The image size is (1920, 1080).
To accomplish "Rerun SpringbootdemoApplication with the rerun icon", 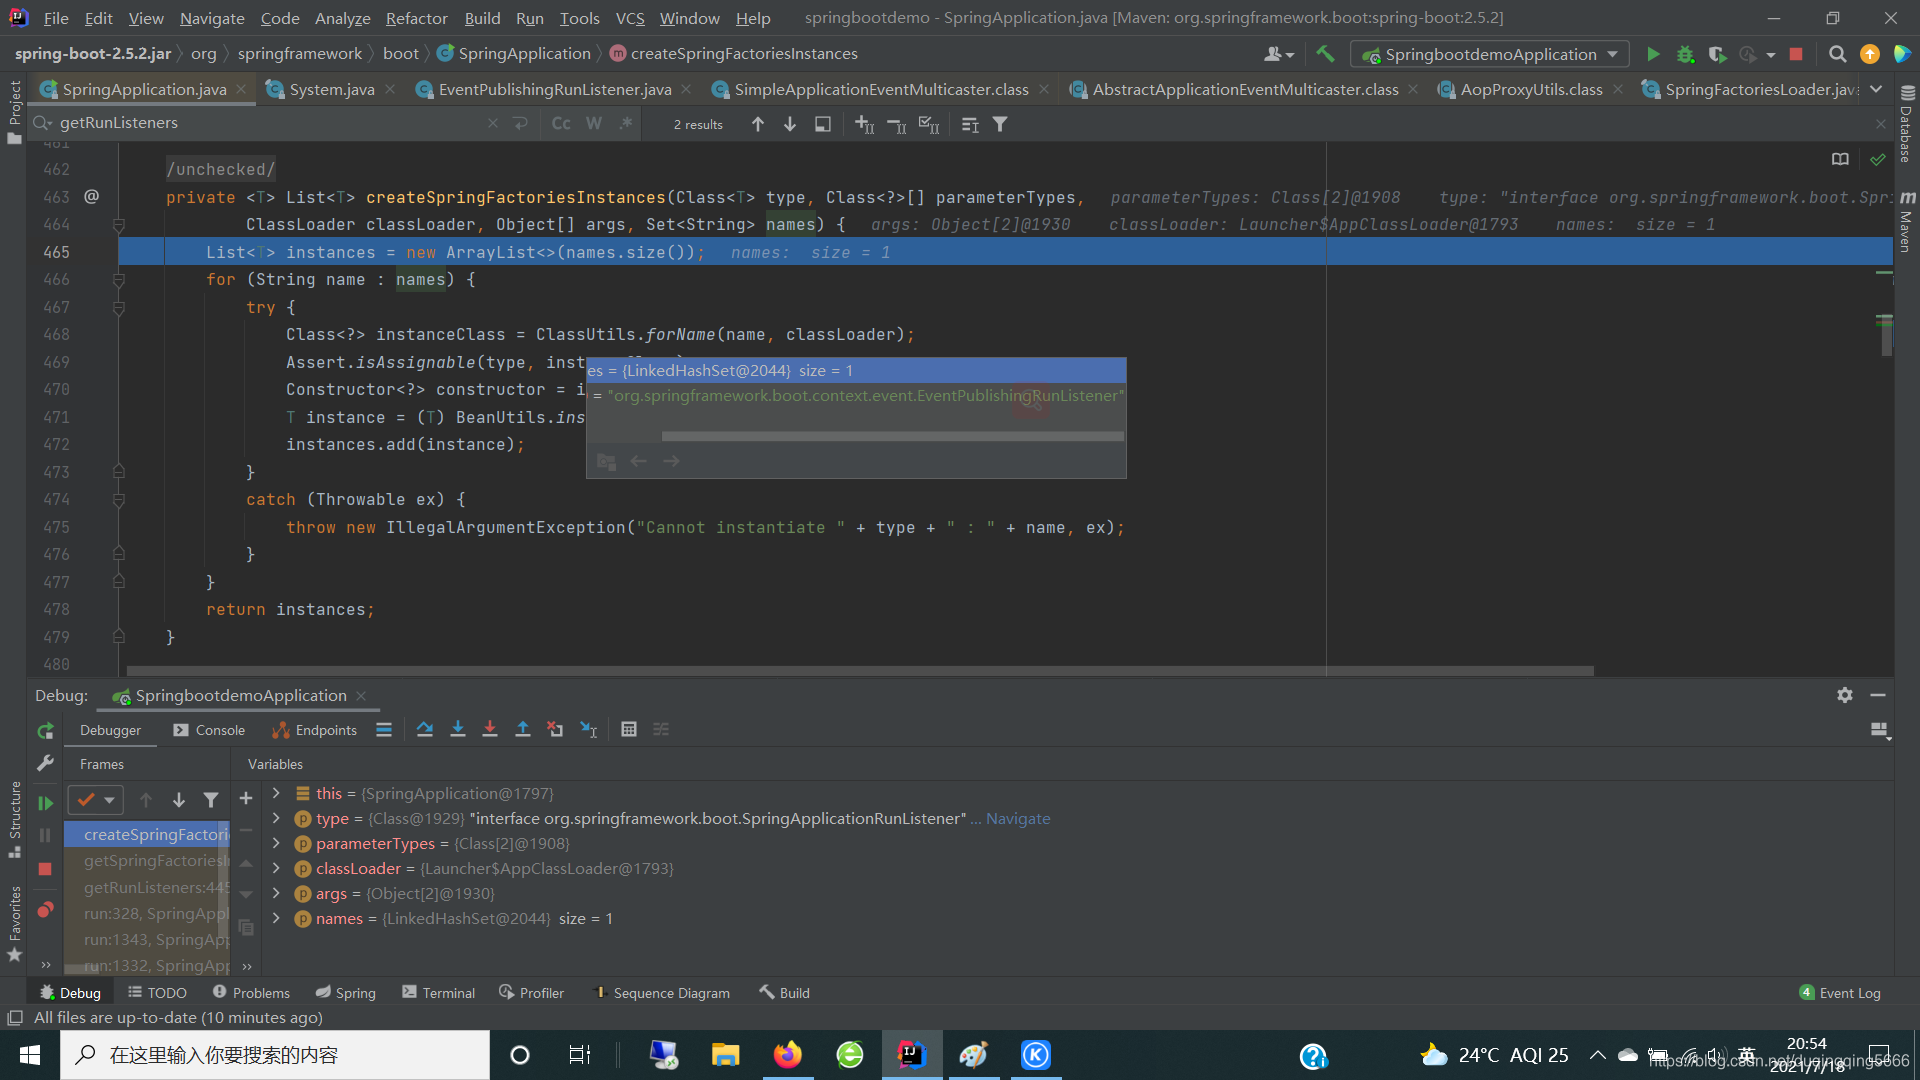I will (45, 732).
